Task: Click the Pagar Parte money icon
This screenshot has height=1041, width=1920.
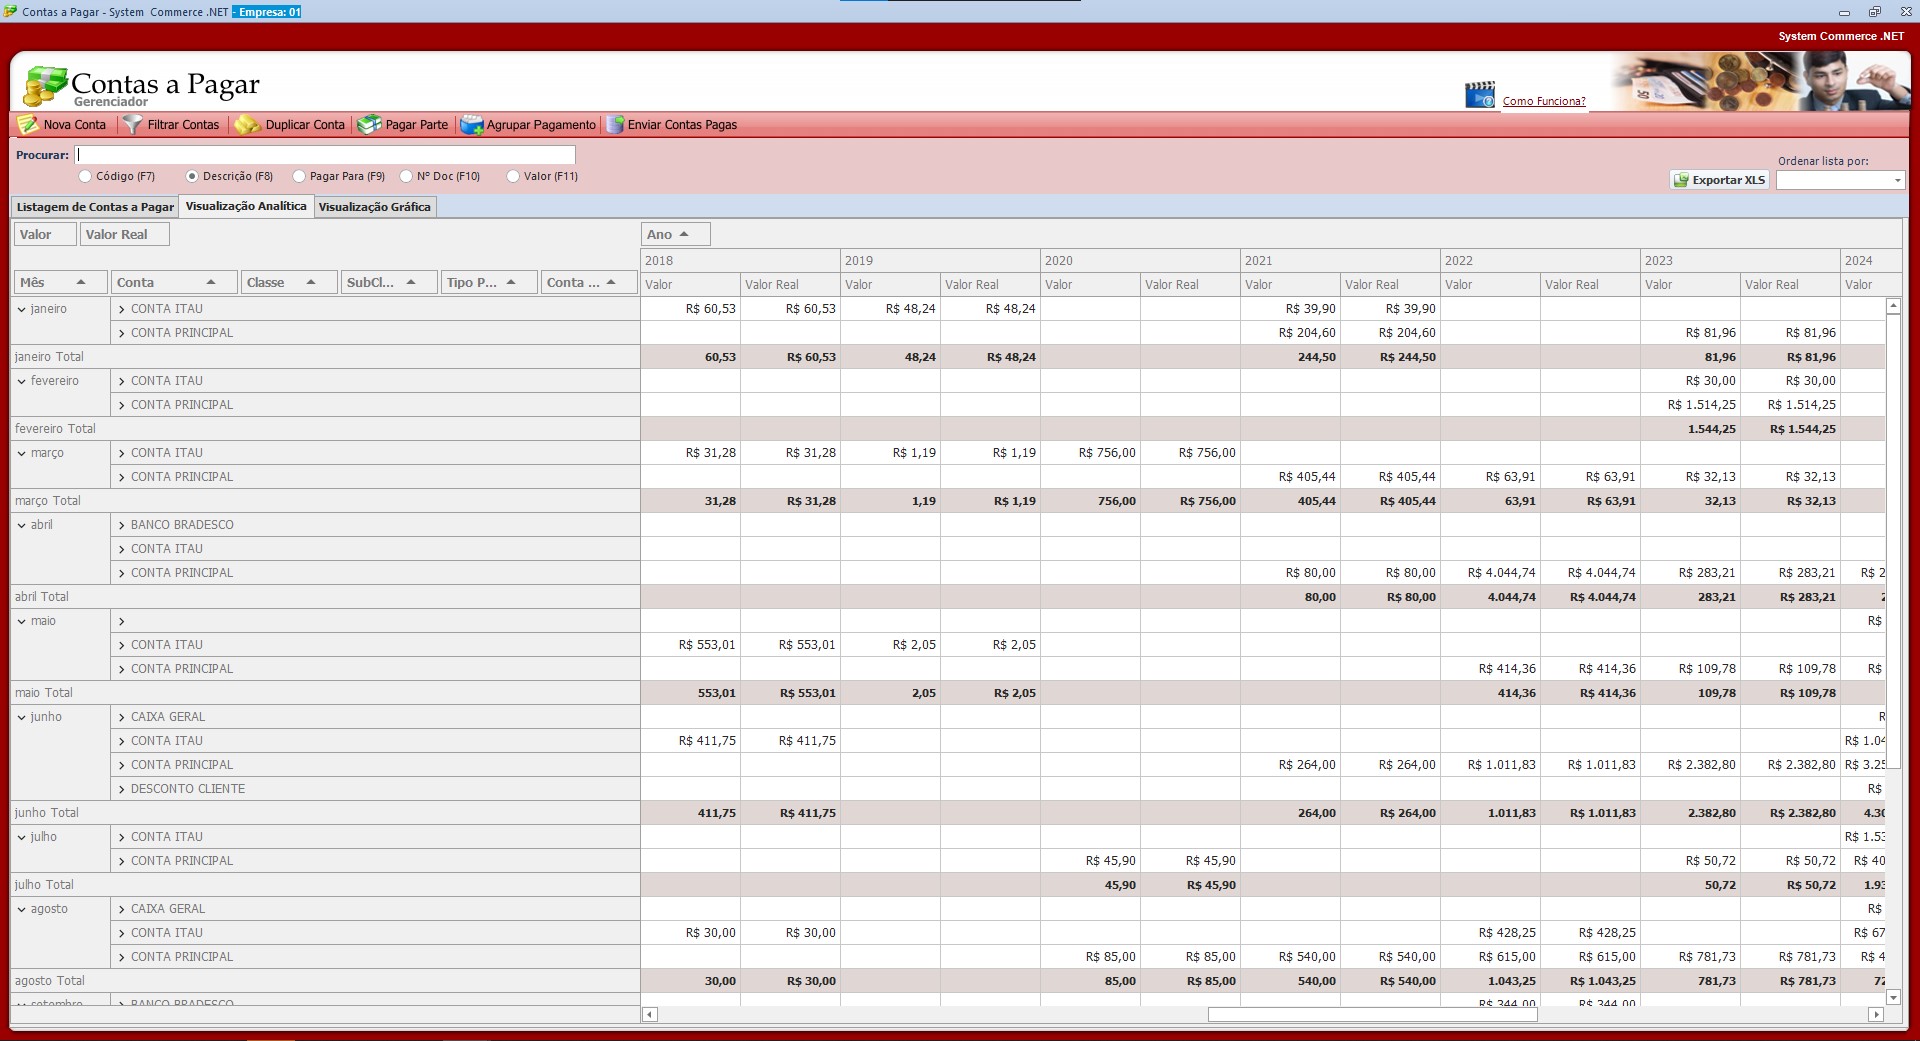Action: click(369, 125)
